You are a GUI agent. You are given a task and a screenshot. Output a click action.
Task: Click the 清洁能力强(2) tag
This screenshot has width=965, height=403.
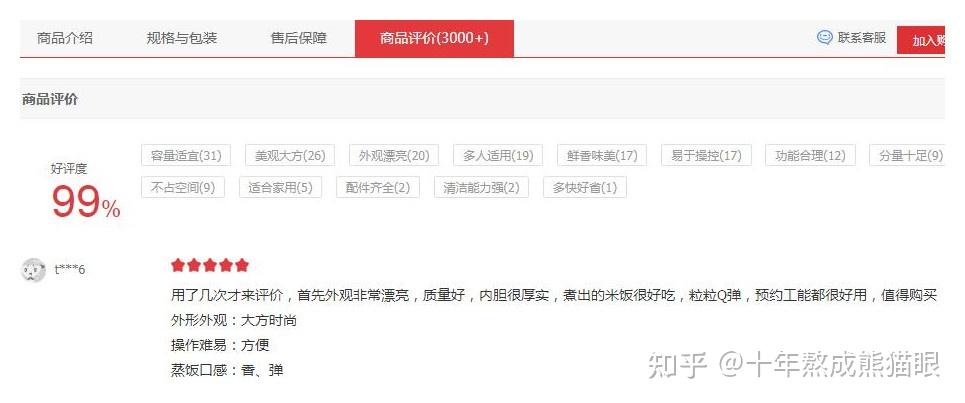(x=481, y=187)
